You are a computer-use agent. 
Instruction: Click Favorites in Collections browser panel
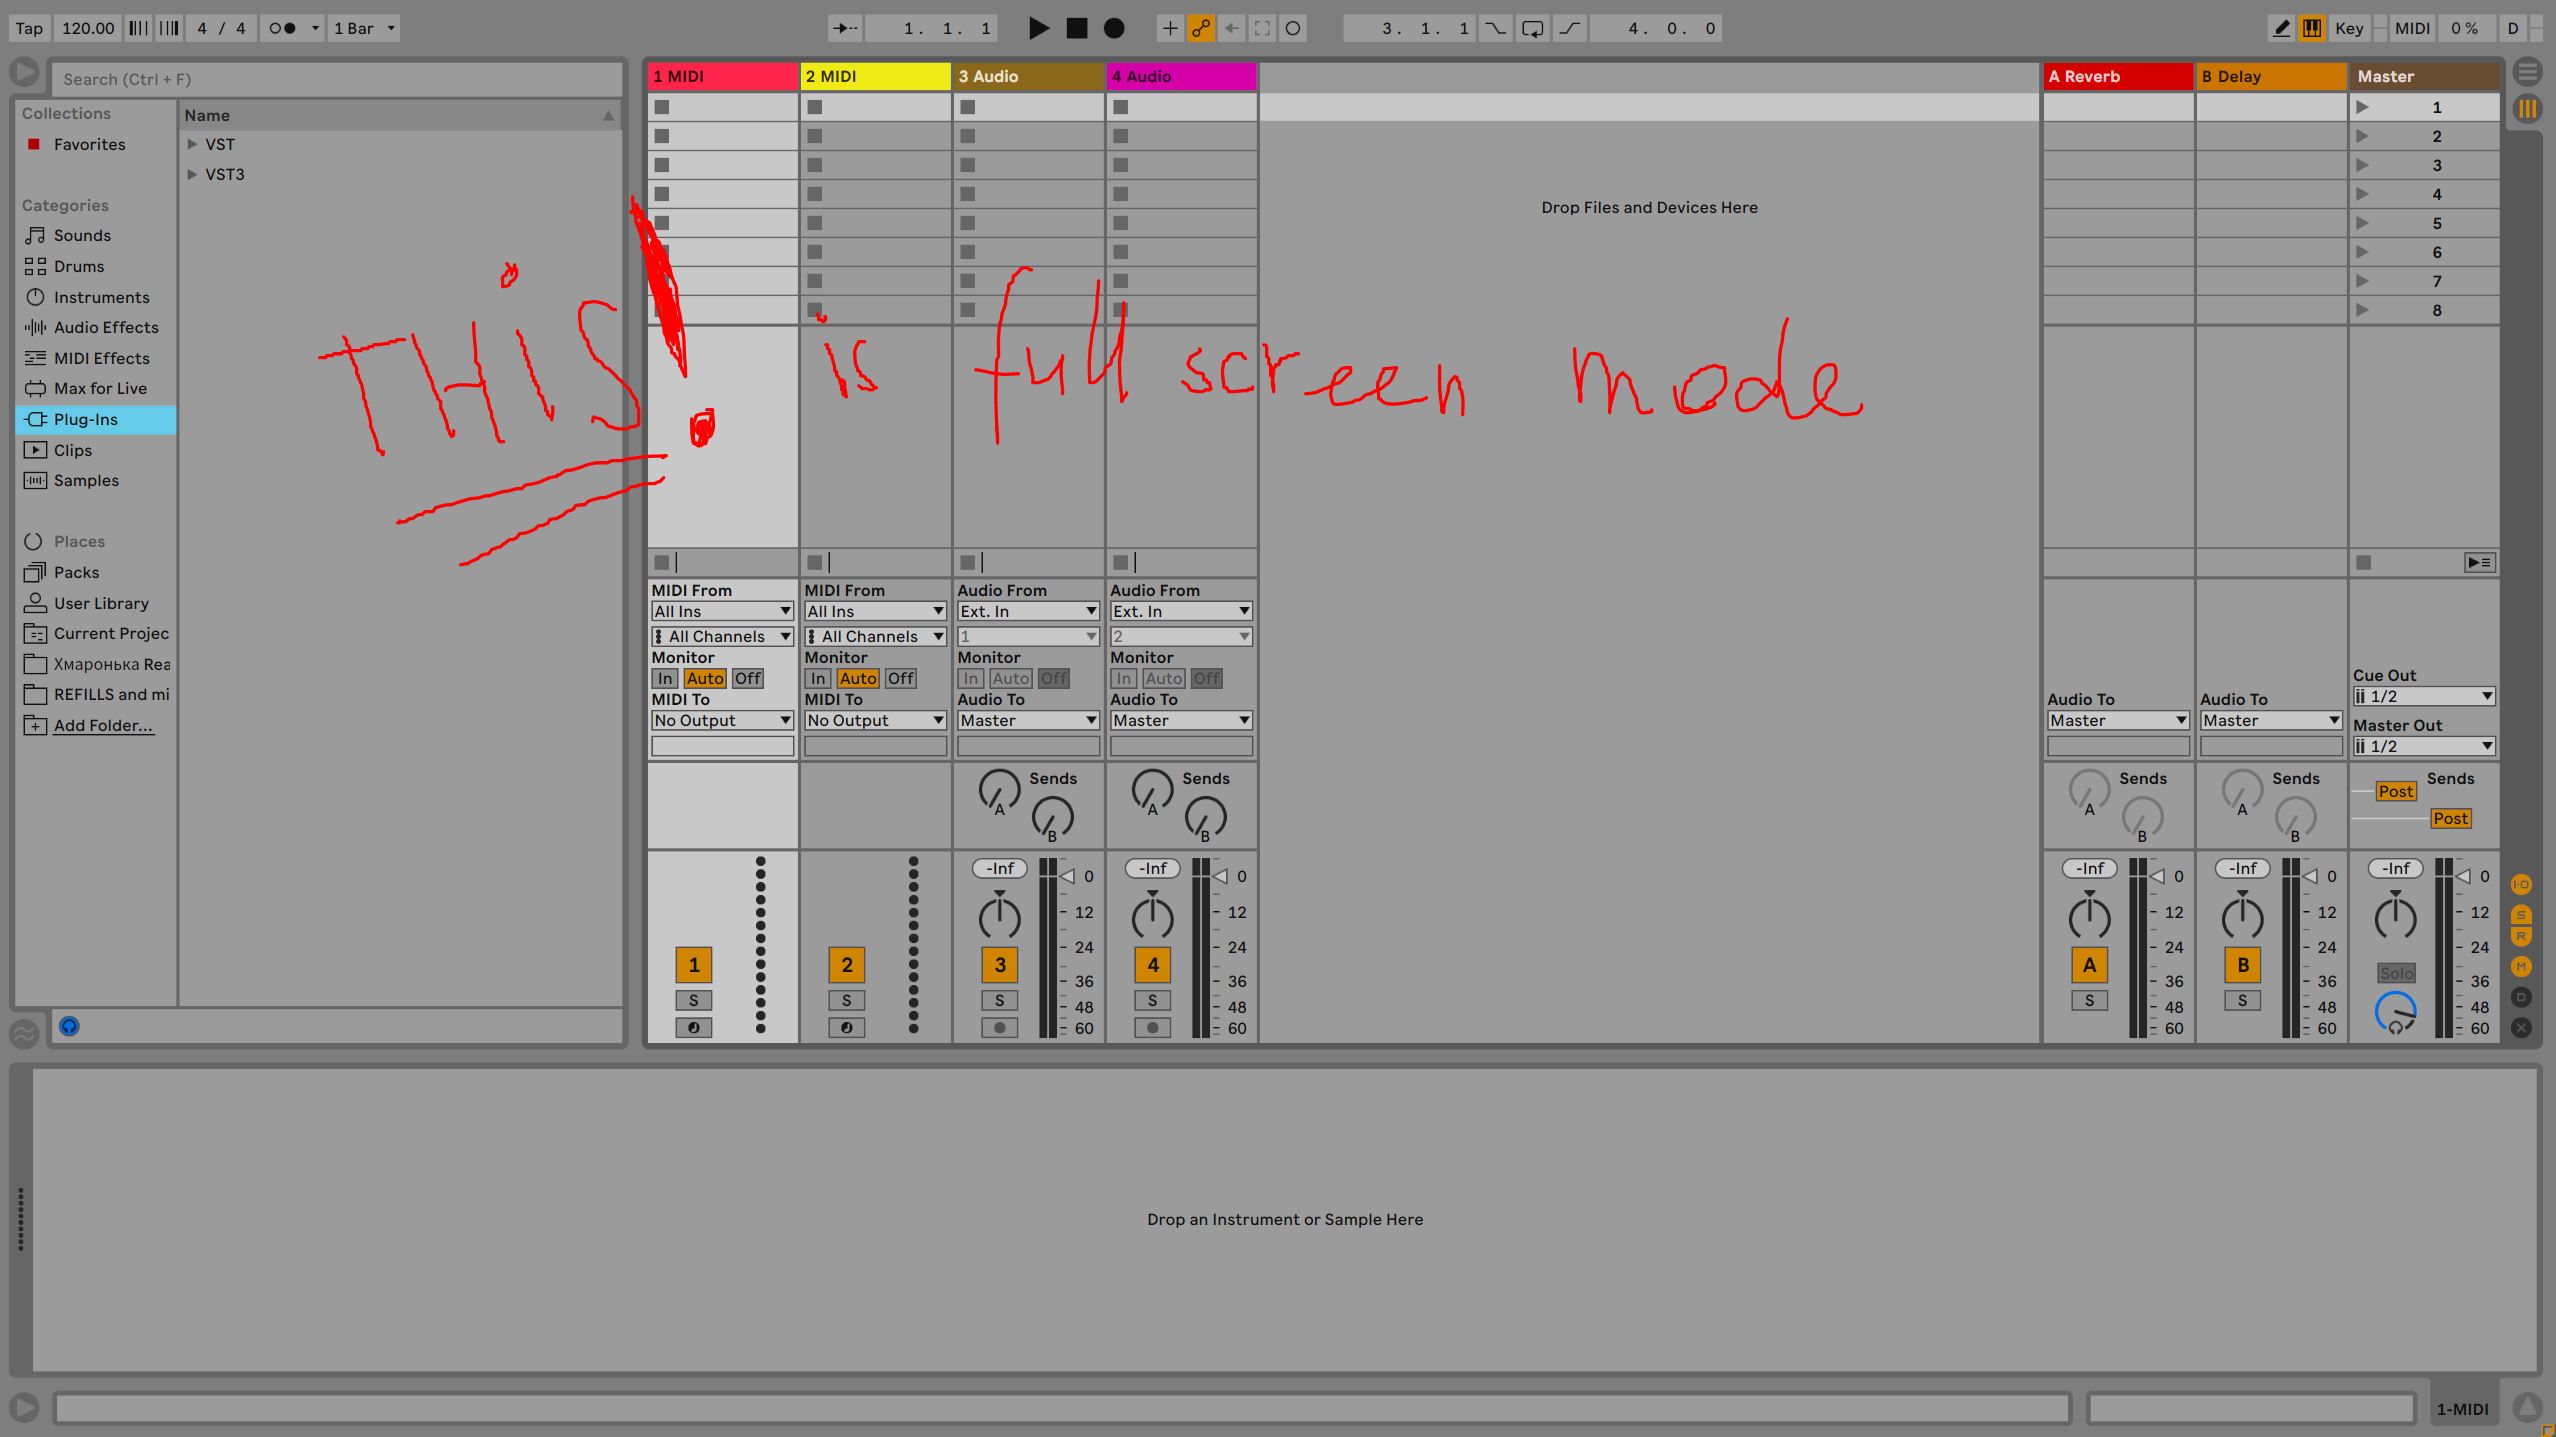[88, 144]
